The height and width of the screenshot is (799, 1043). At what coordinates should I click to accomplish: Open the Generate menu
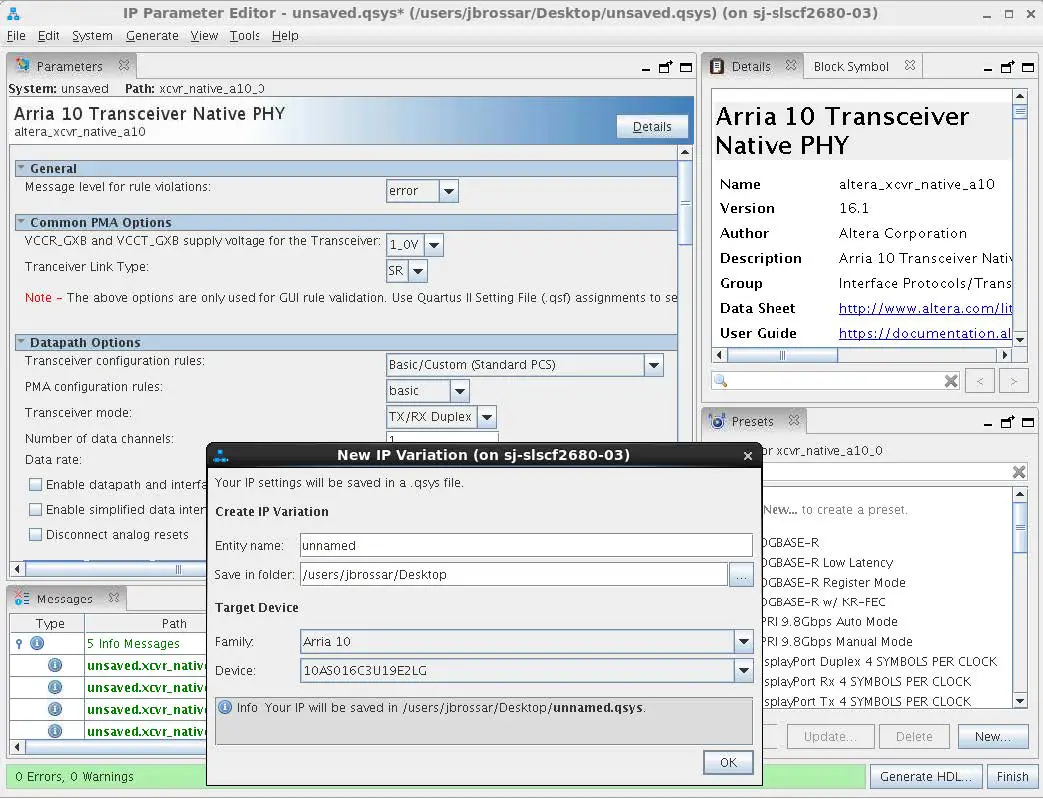click(152, 35)
